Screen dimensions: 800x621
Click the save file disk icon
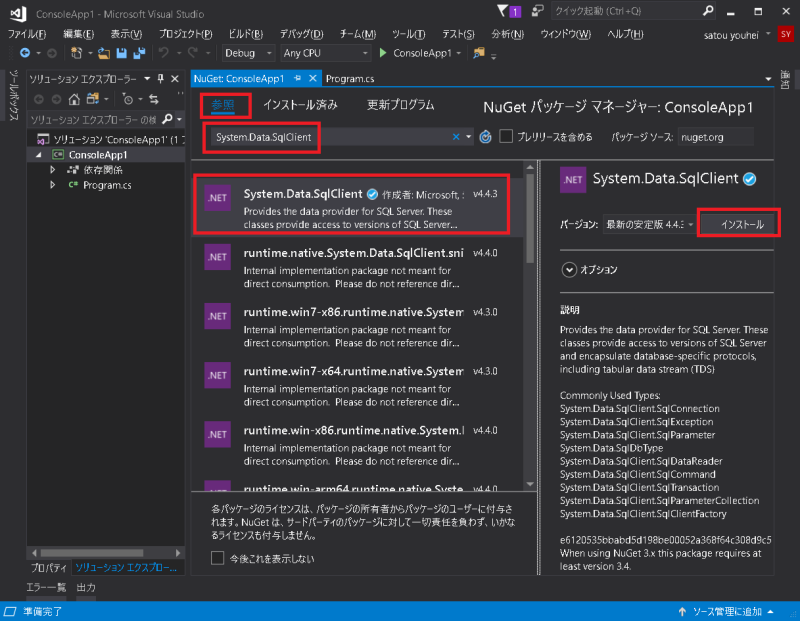click(x=121, y=53)
